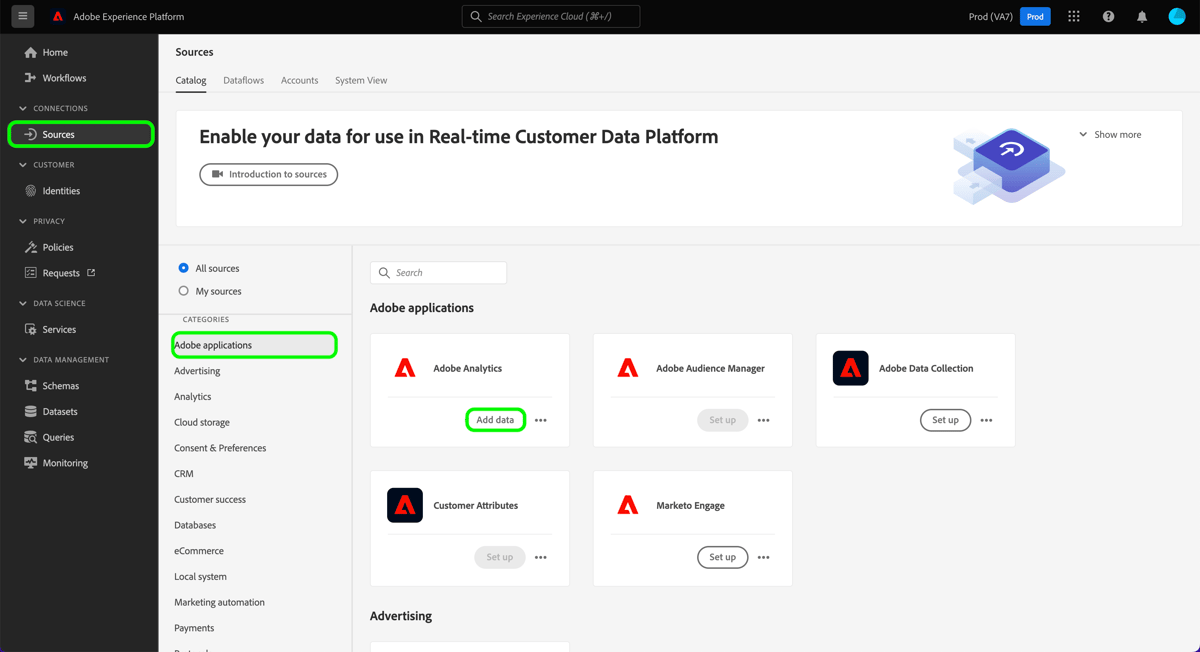Open Identities under Customer

(60, 190)
